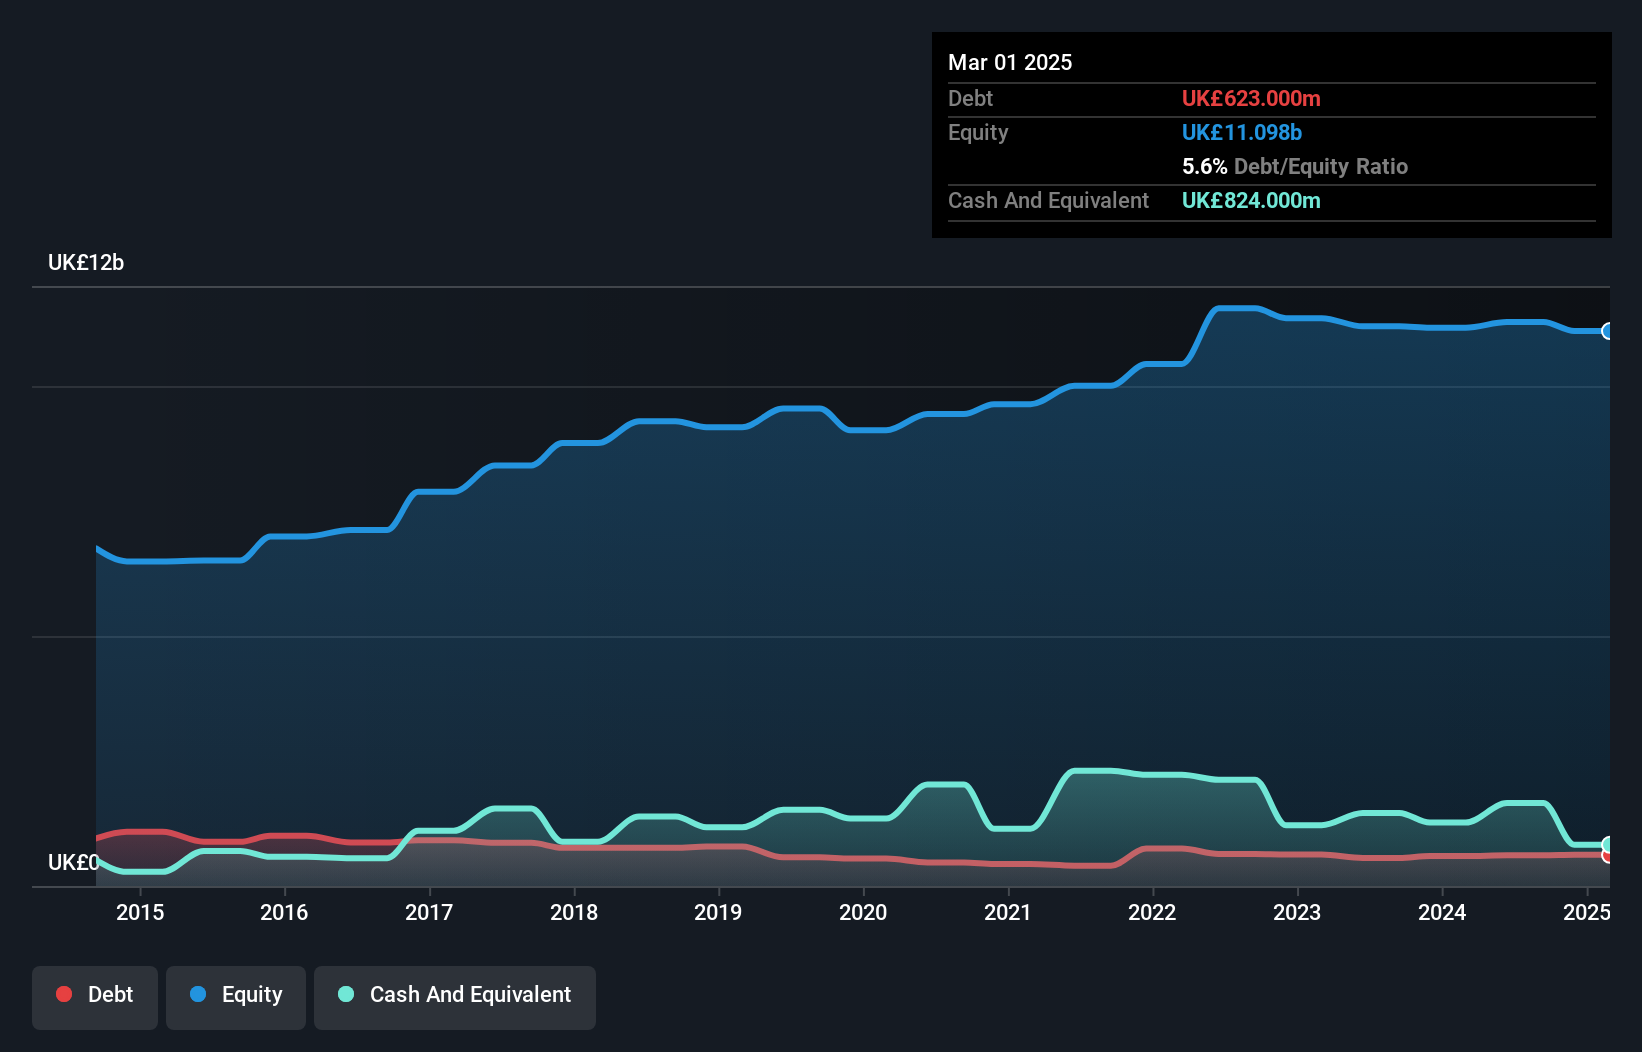Click the 2023 x-axis label
Screen dimensions: 1642x1052
(1297, 912)
